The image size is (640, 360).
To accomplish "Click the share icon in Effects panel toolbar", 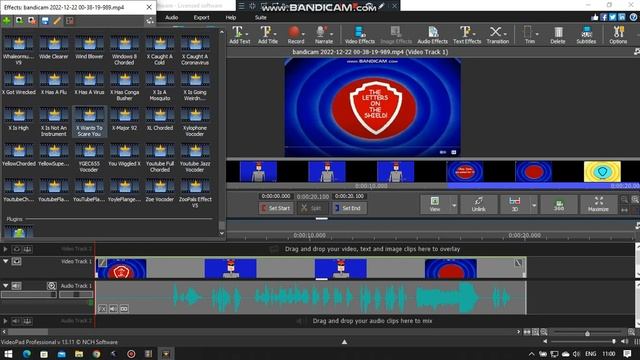I will (150, 21).
